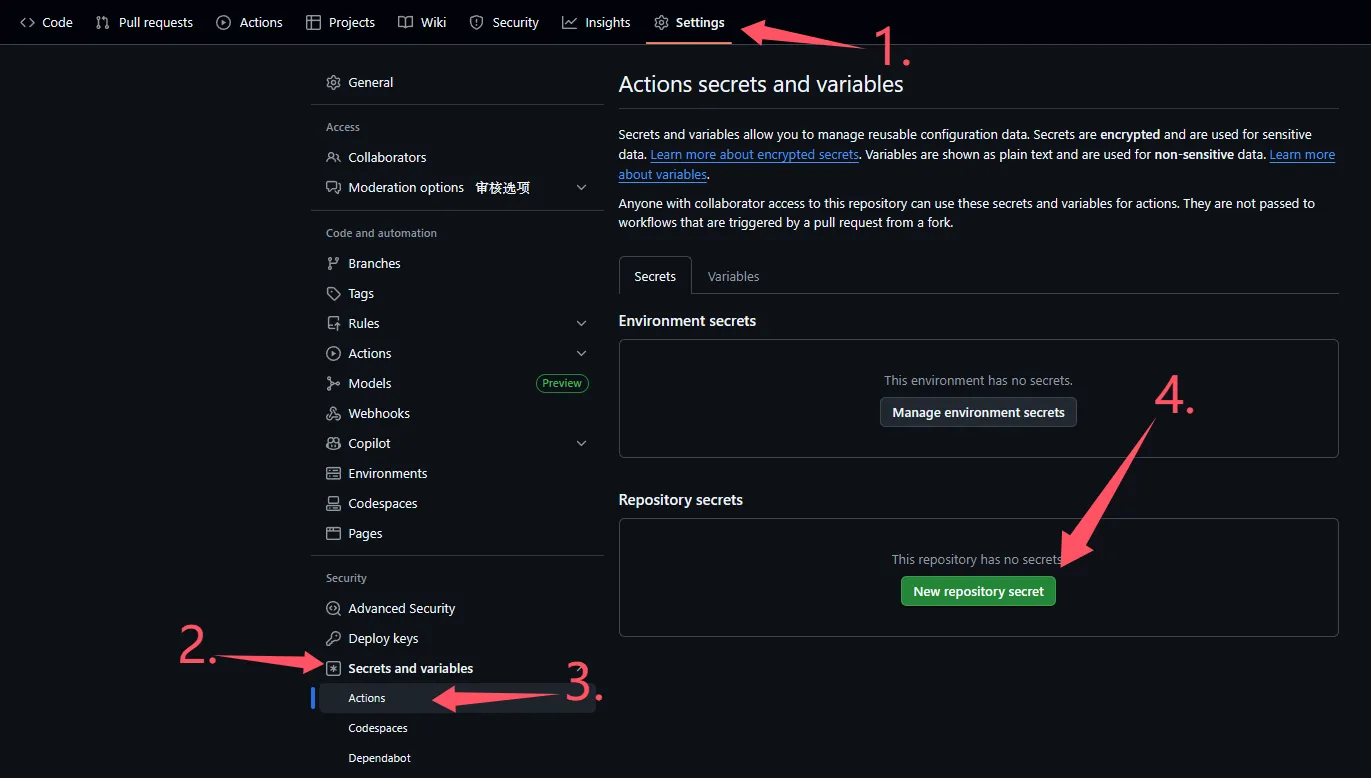Screen dimensions: 1371x778
Task: Click the Advanced Security scan icon
Action: (334, 609)
